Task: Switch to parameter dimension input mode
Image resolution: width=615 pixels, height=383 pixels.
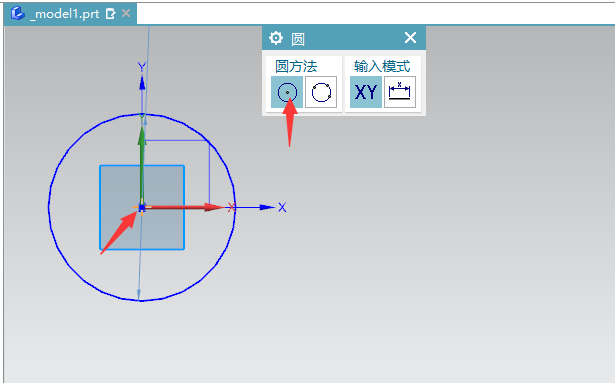Action: point(400,92)
